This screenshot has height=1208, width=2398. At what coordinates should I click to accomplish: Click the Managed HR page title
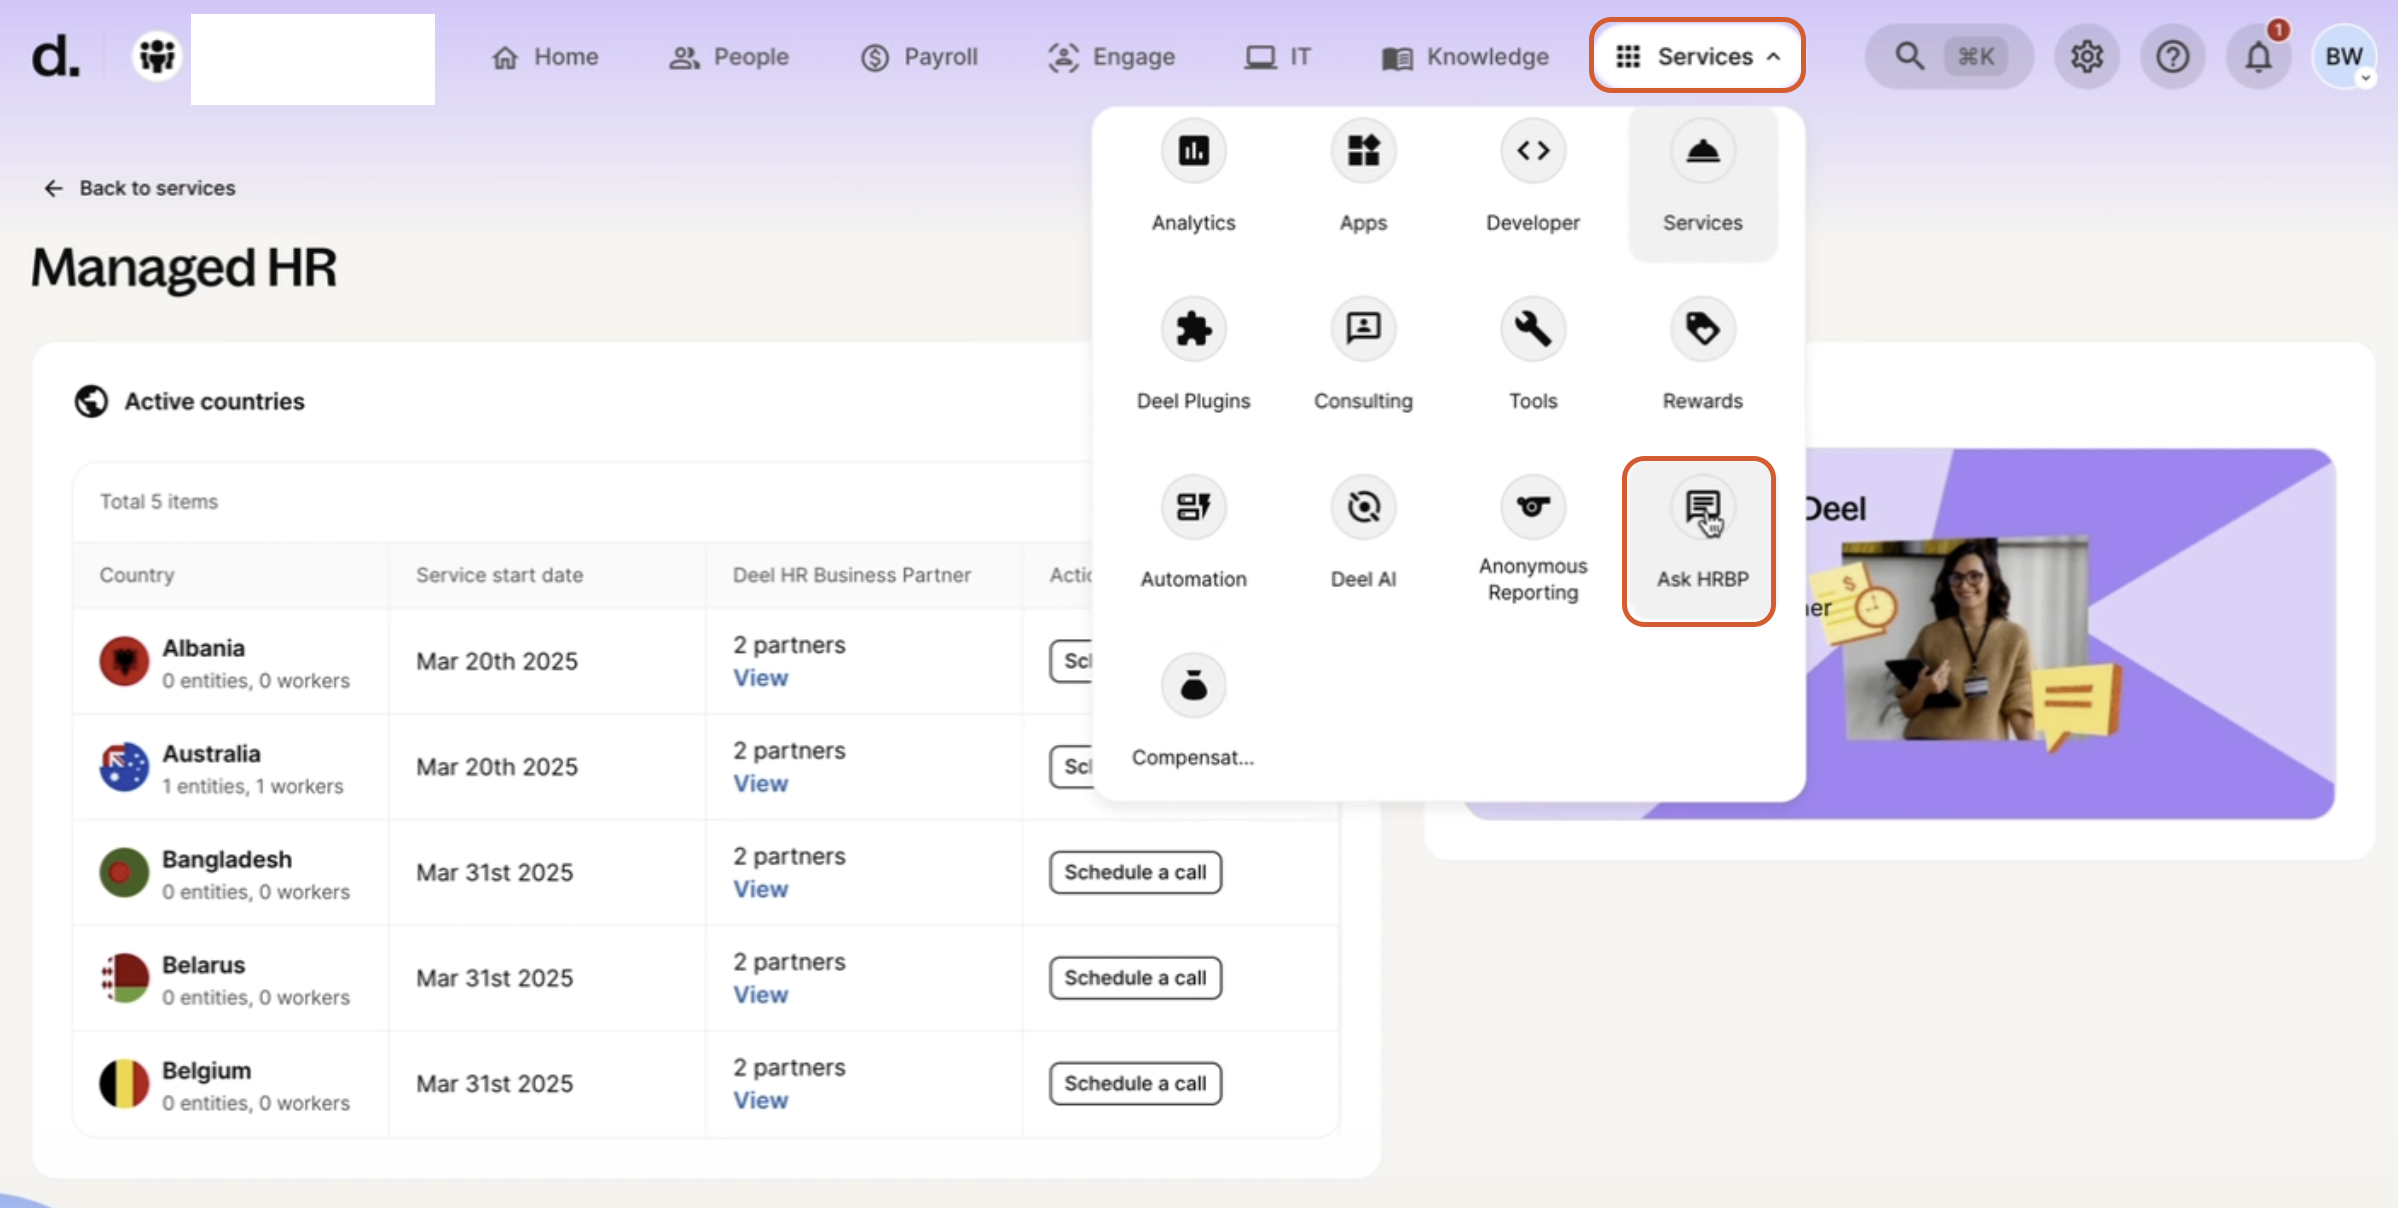[x=184, y=268]
